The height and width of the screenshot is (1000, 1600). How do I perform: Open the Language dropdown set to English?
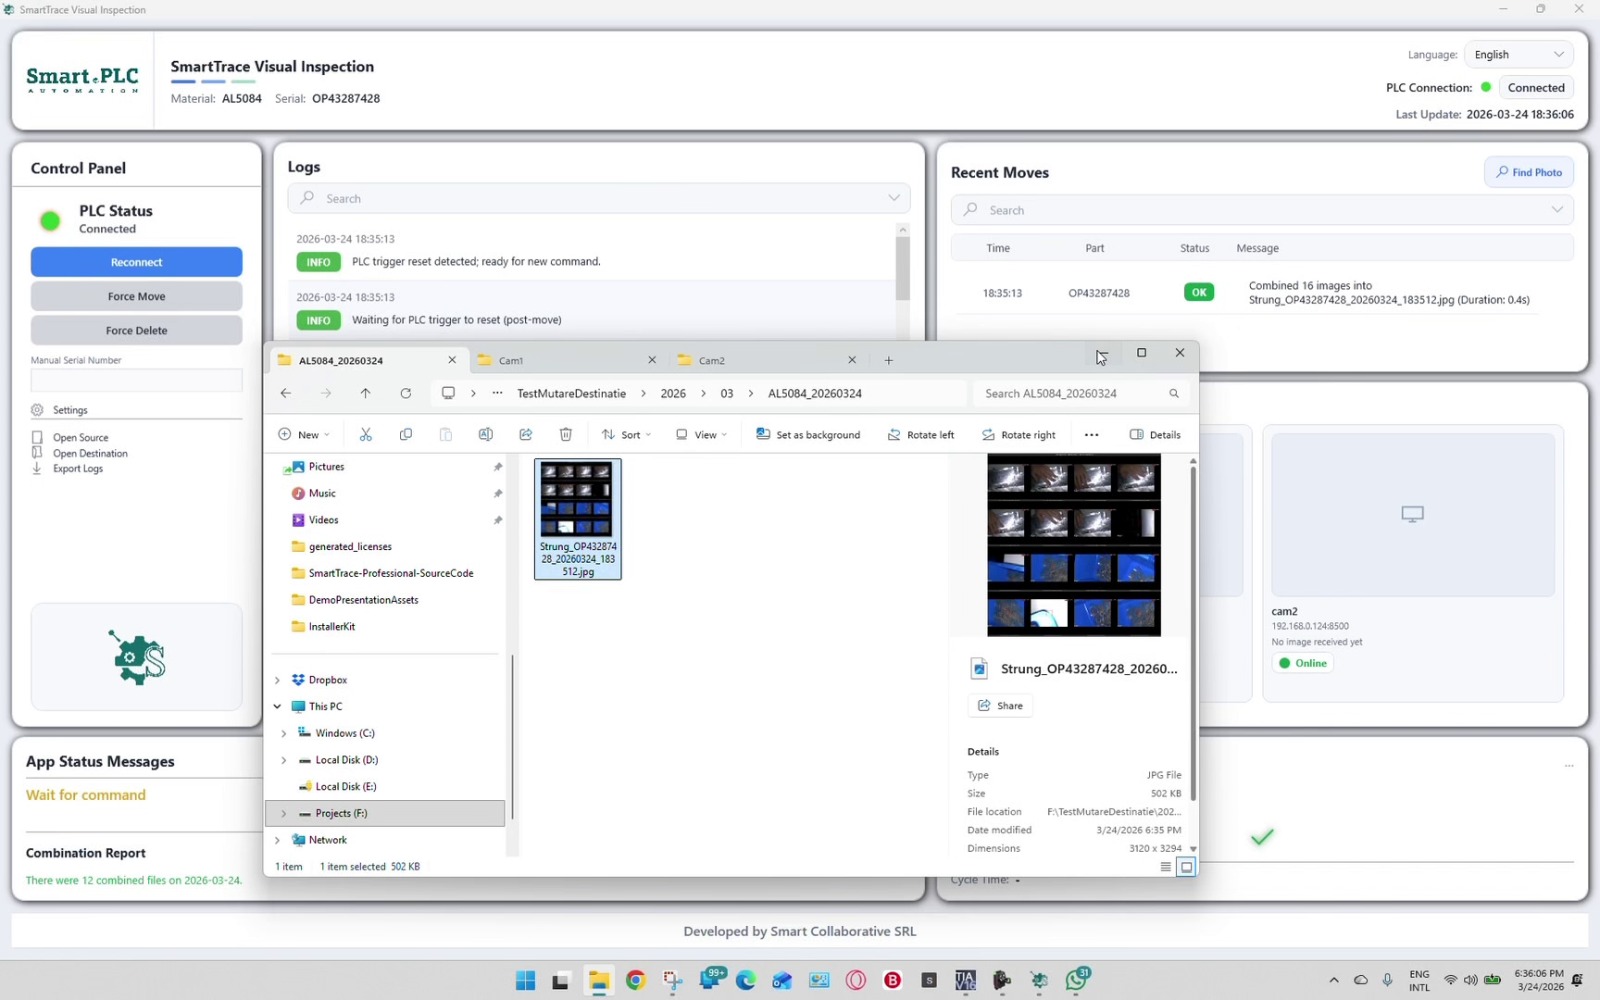coord(1518,55)
